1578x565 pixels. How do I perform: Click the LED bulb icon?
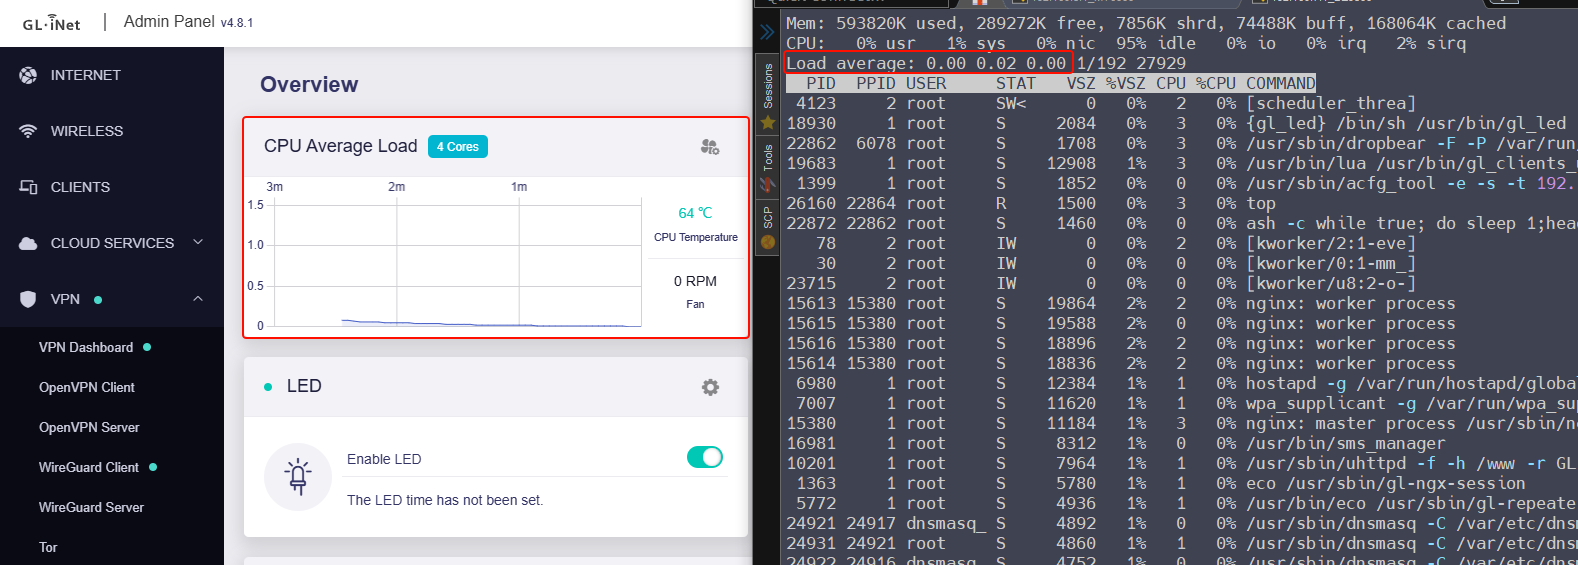(298, 477)
